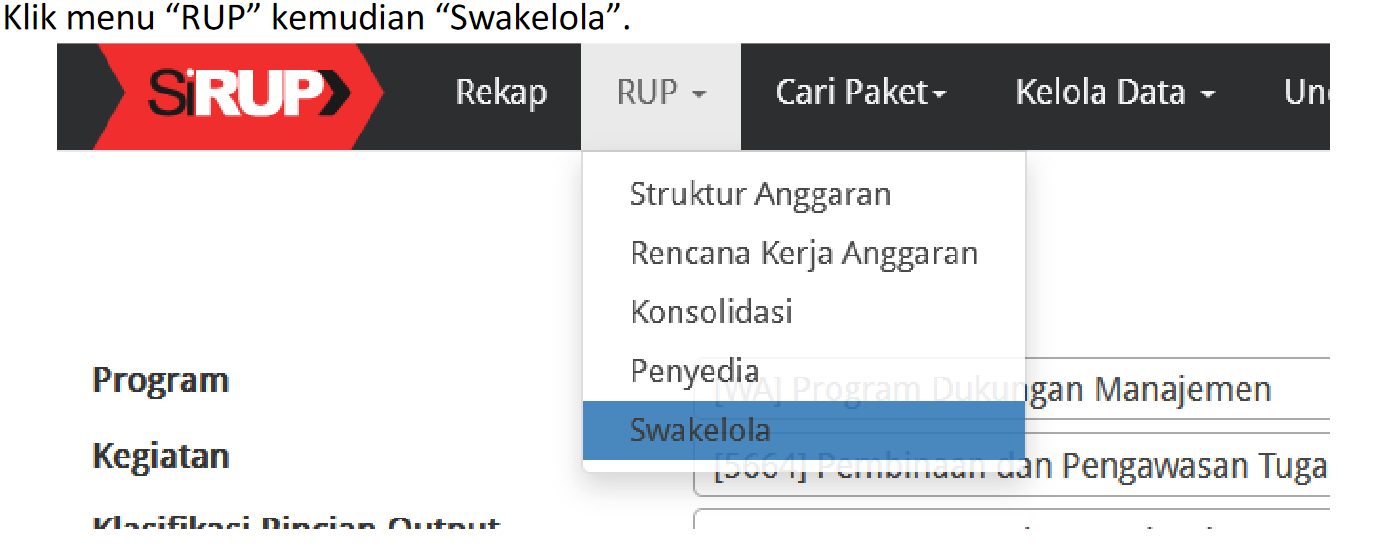Choose Rencana Kerja Anggaran menu entry
The image size is (1384, 553).
tap(803, 253)
